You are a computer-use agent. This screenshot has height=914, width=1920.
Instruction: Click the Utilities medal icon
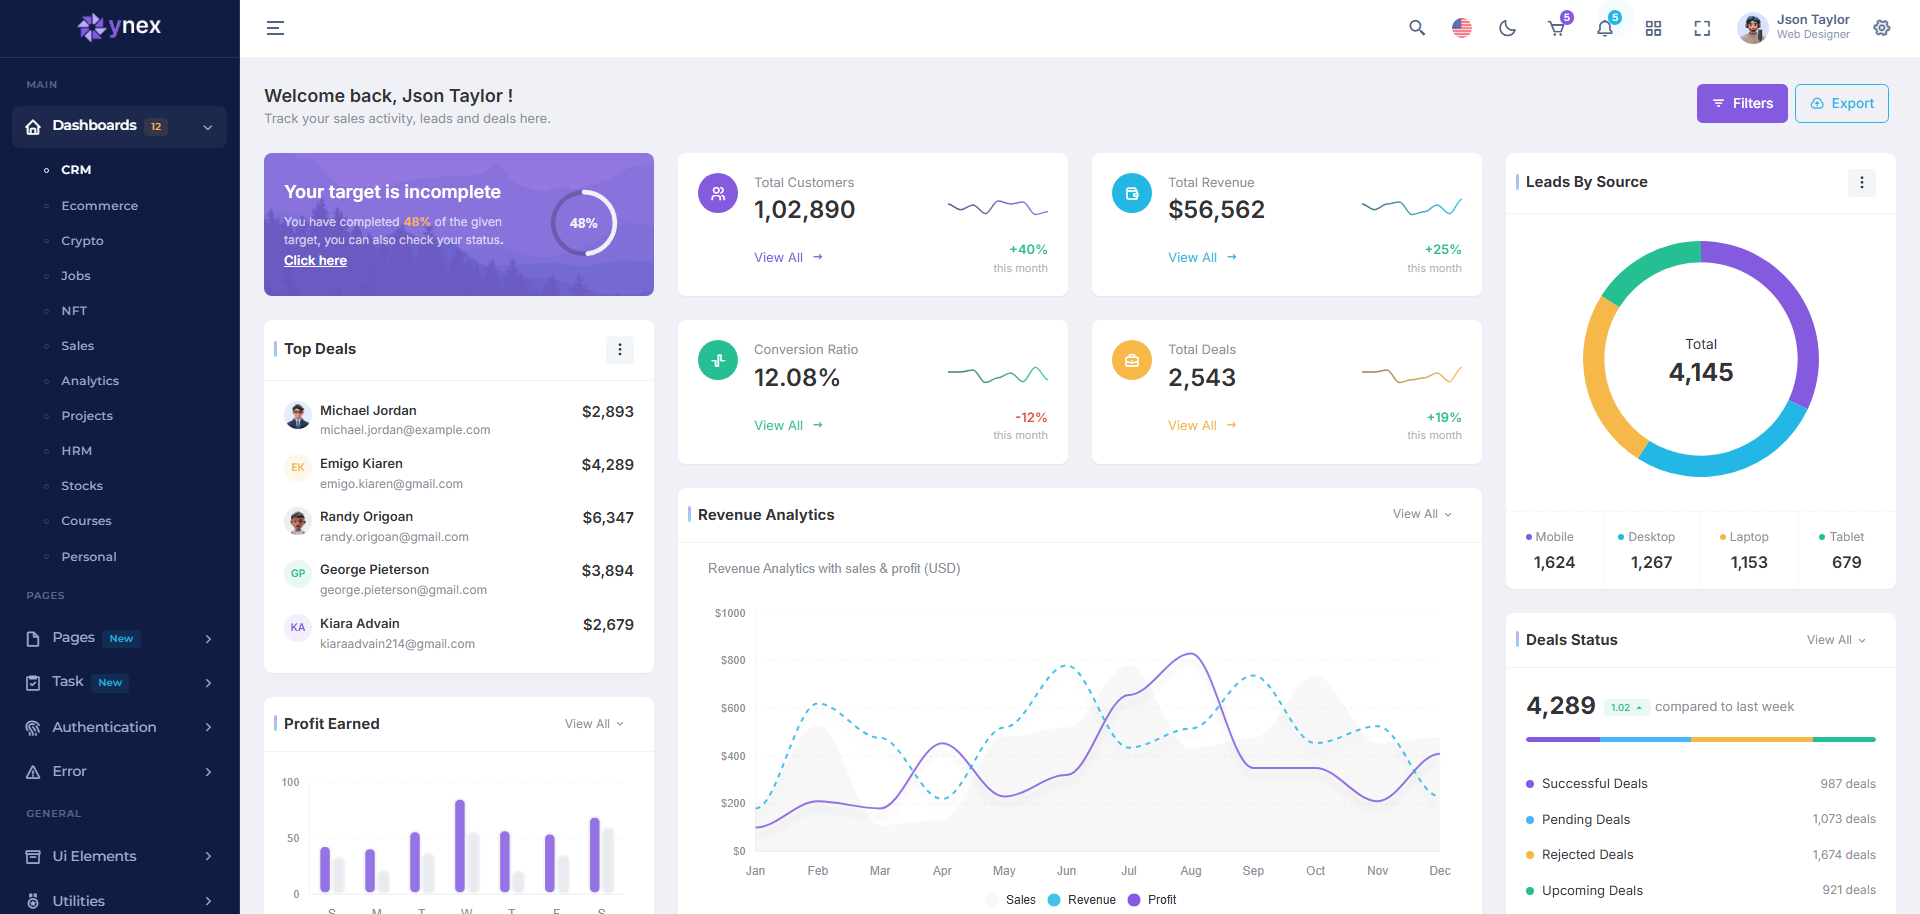33,901
